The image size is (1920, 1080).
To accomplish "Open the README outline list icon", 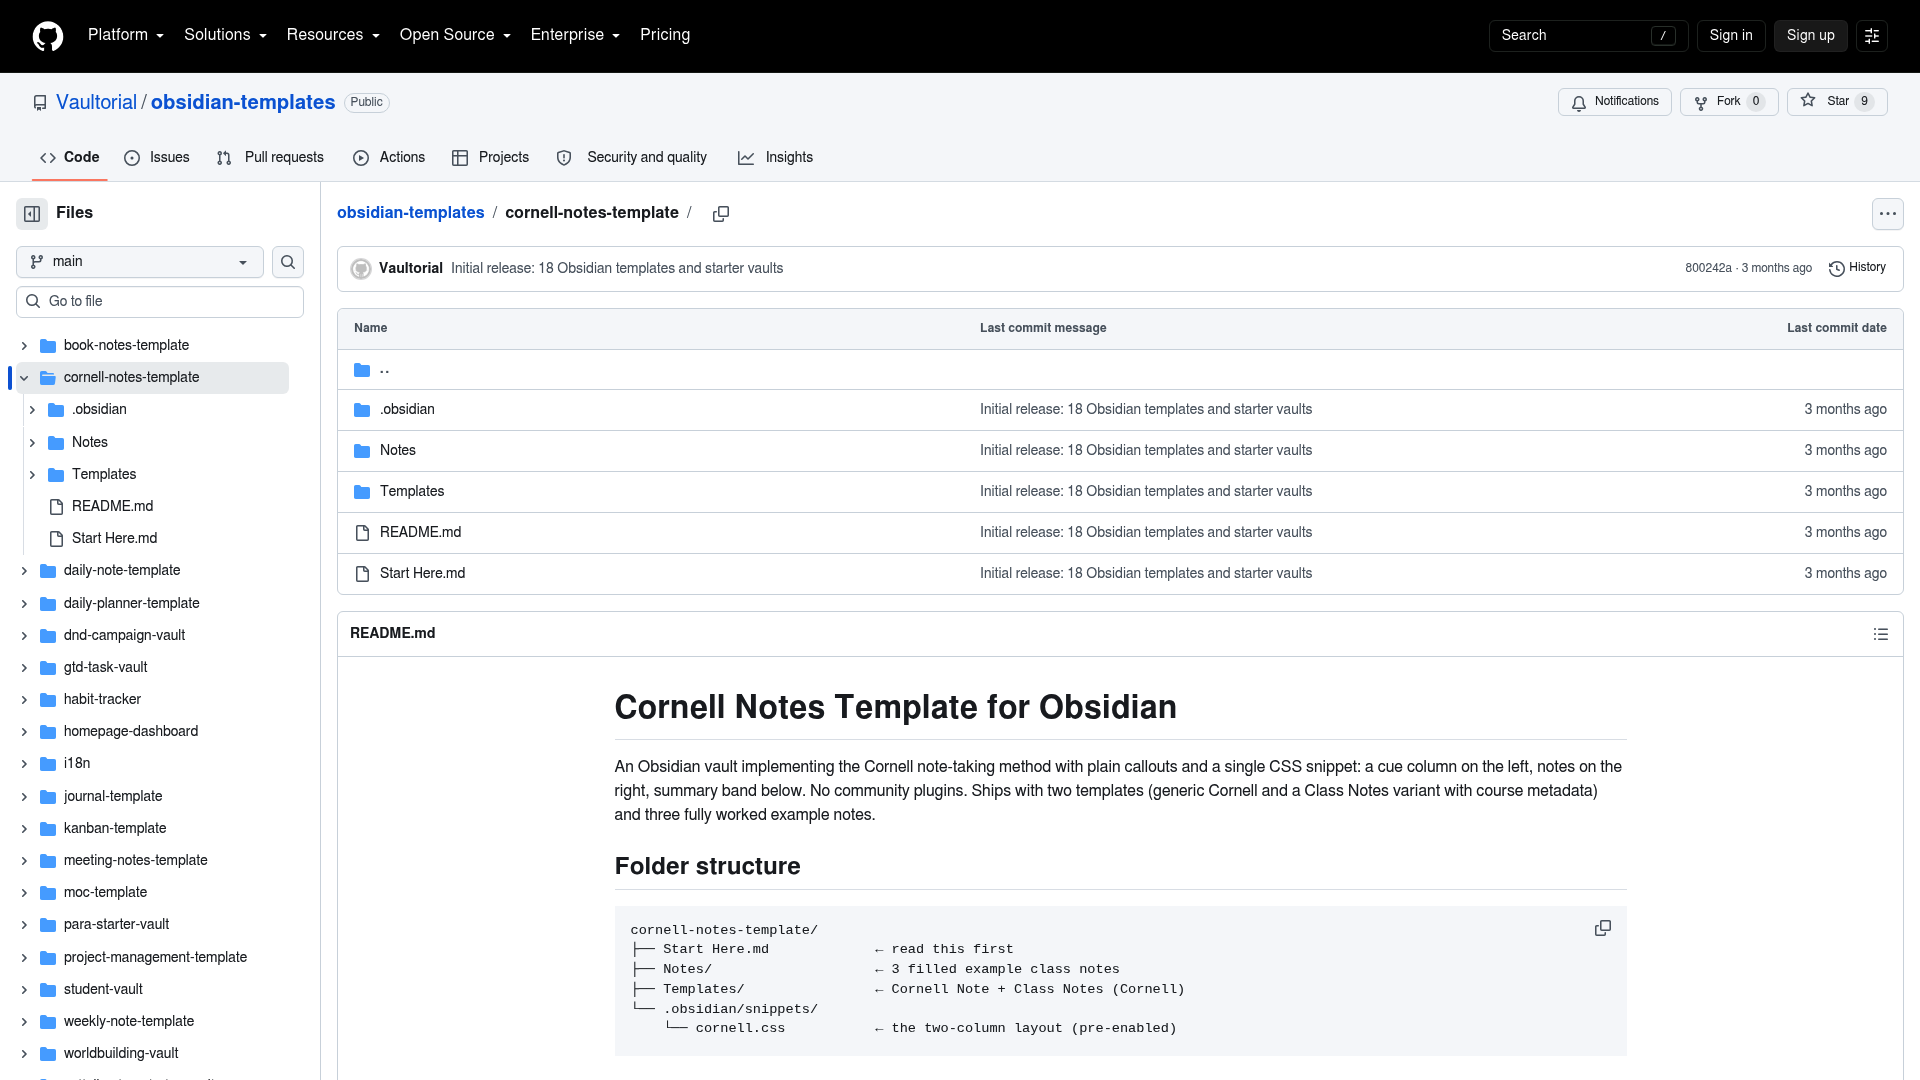I will click(x=1880, y=634).
